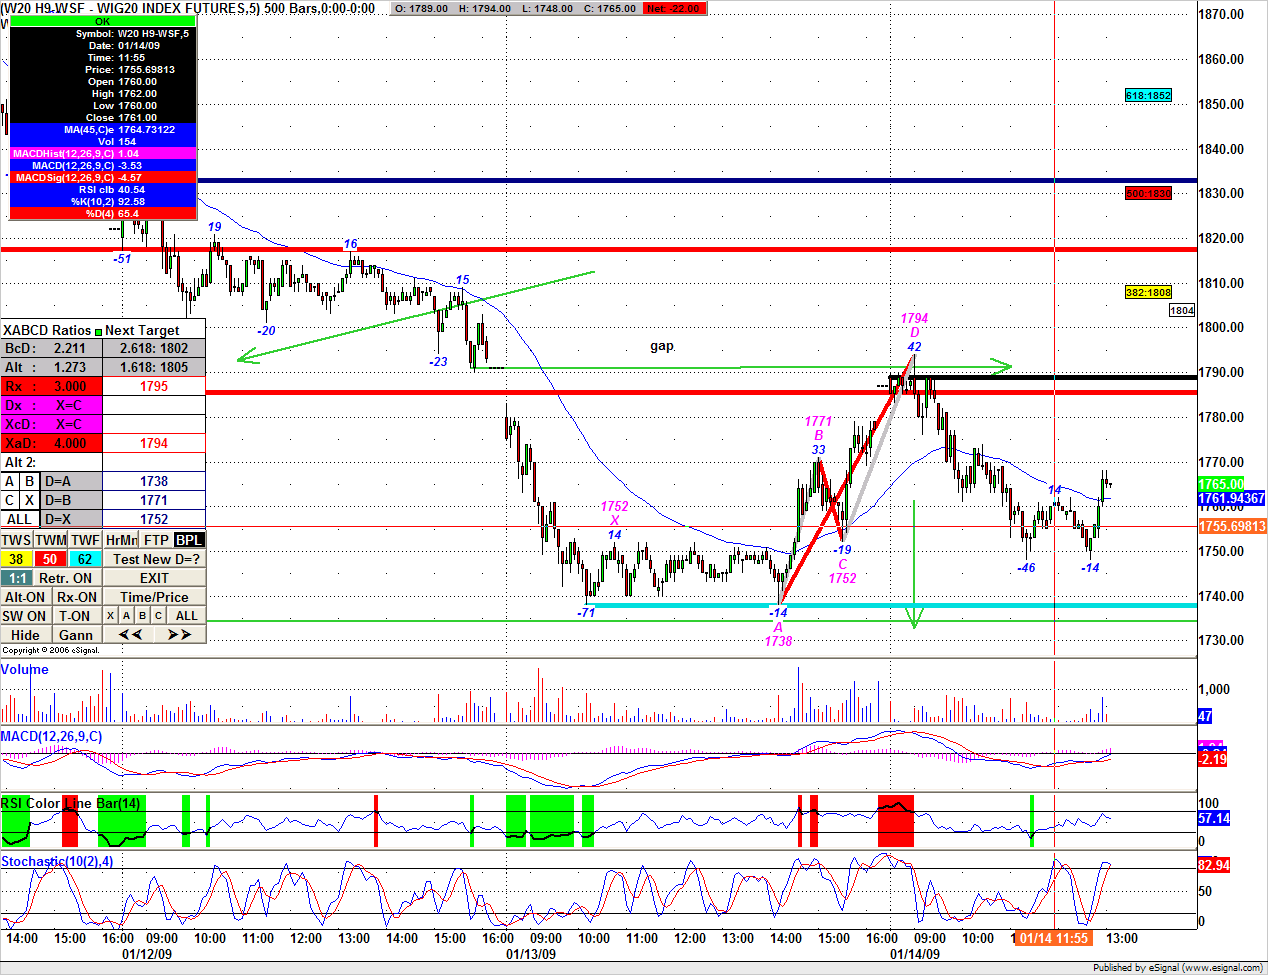This screenshot has height=975, width=1268.
Task: Click the MACD(12,26,9,C) study label
Action: pyautogui.click(x=51, y=736)
